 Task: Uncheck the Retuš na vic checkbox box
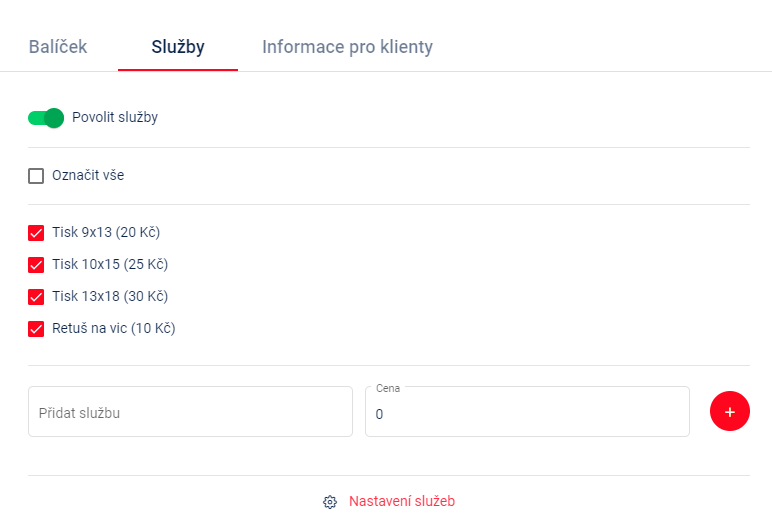click(36, 329)
